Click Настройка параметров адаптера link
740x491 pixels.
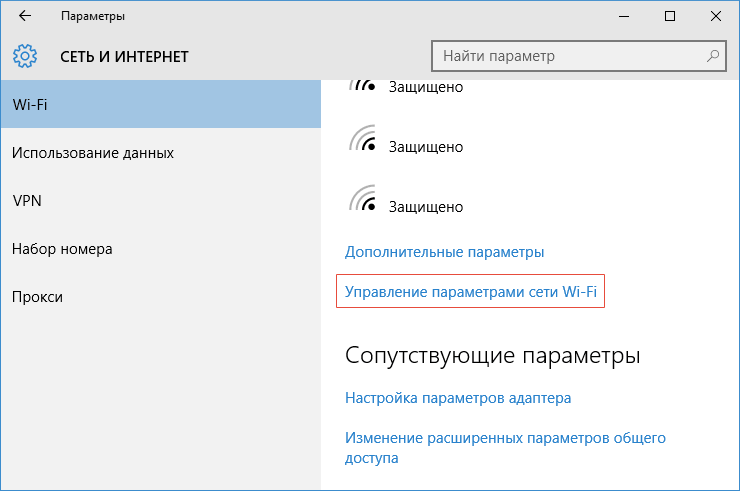(x=458, y=398)
